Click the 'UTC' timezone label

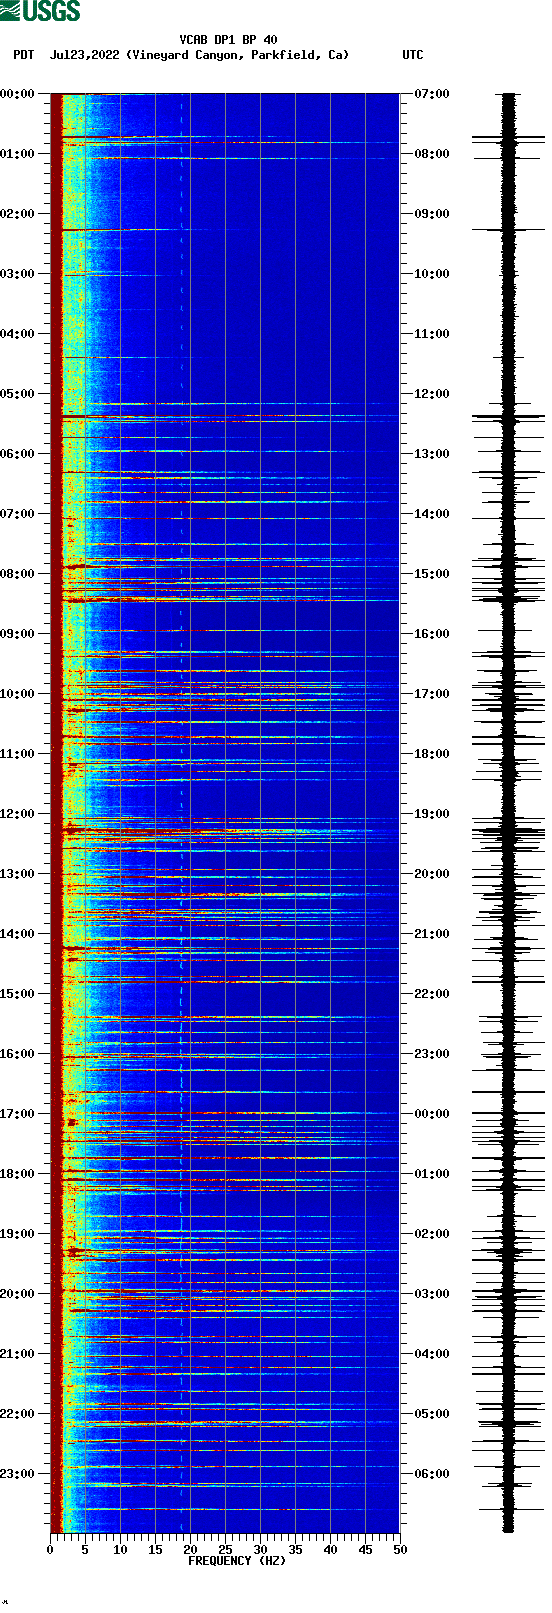(x=413, y=55)
